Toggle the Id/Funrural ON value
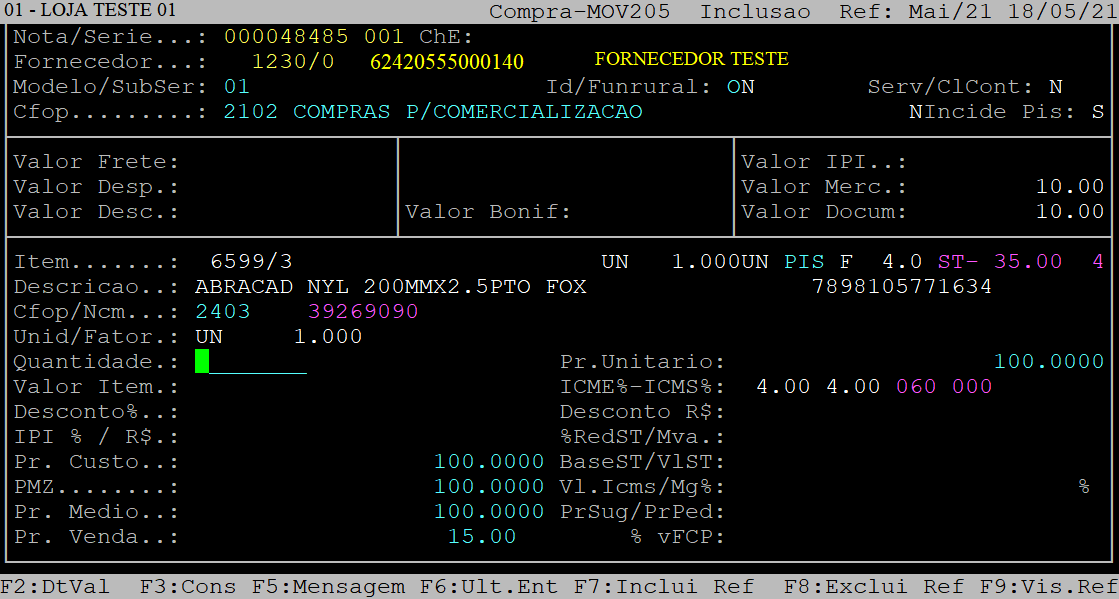1119x599 pixels. click(x=740, y=87)
